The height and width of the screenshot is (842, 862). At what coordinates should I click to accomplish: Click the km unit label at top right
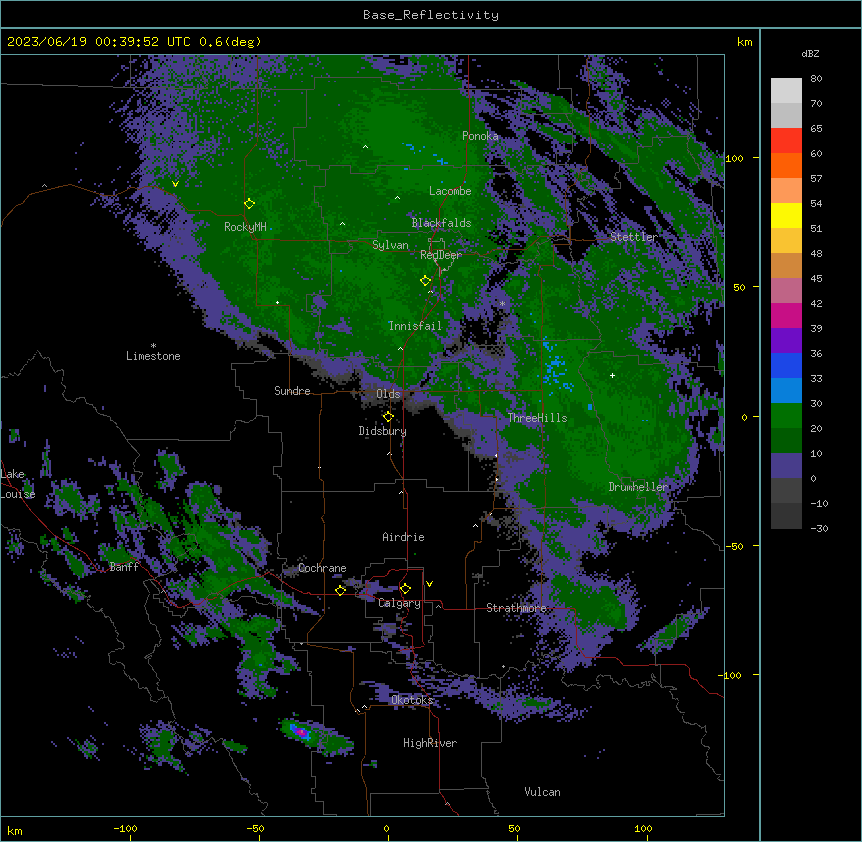(x=745, y=42)
